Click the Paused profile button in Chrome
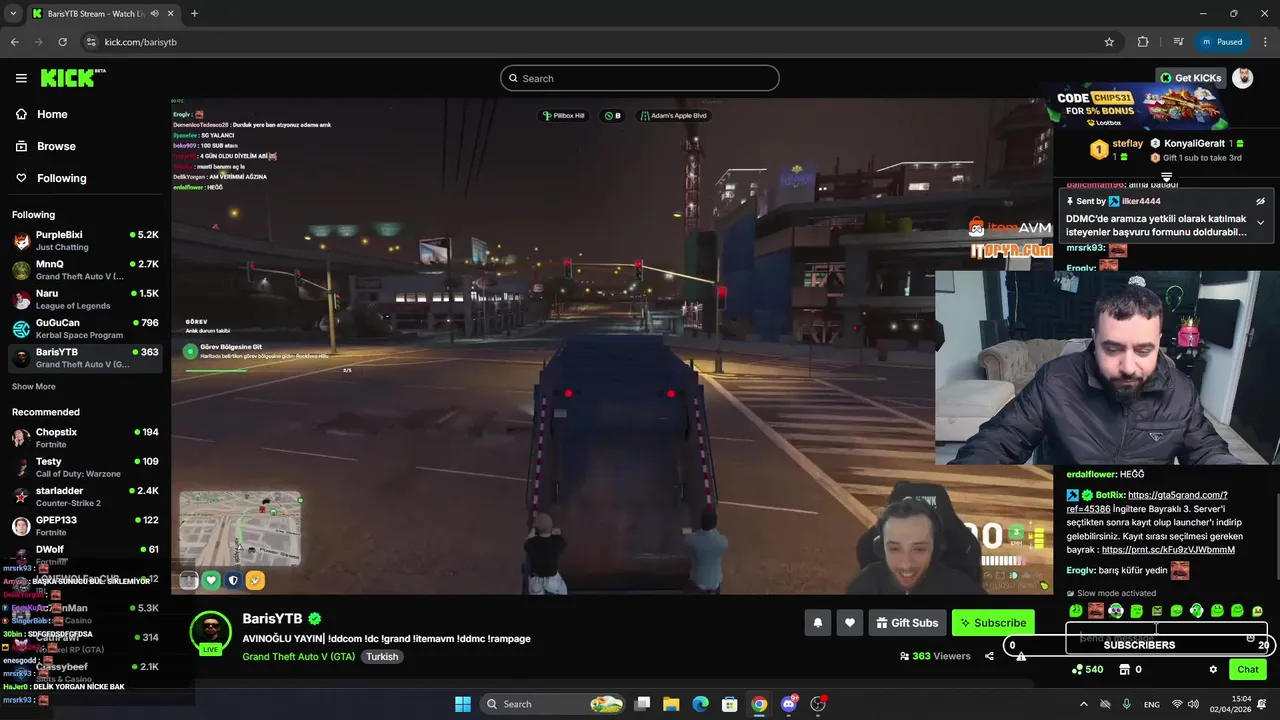The height and width of the screenshot is (720, 1280). tap(1221, 42)
